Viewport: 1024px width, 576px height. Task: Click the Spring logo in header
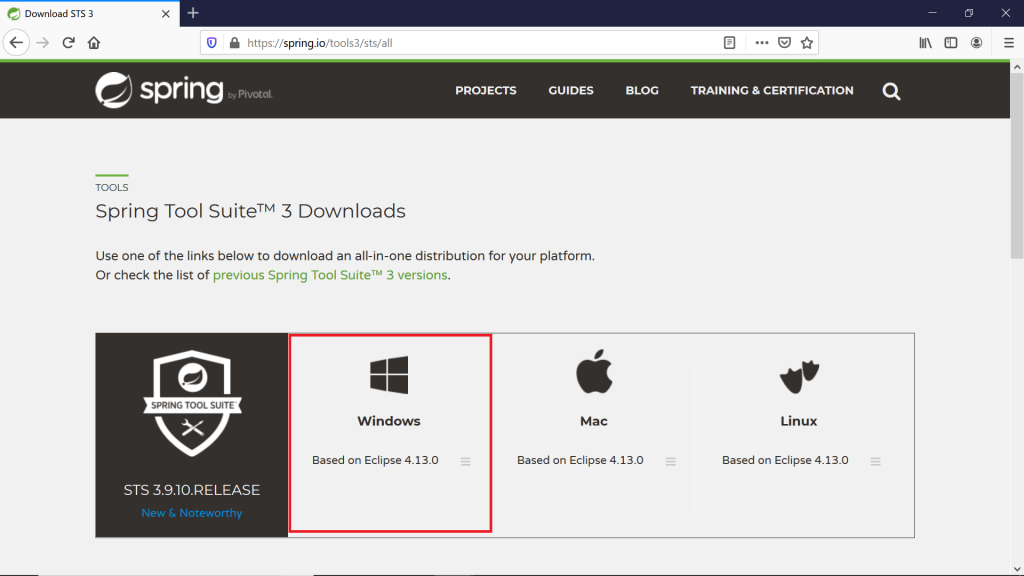pos(184,90)
